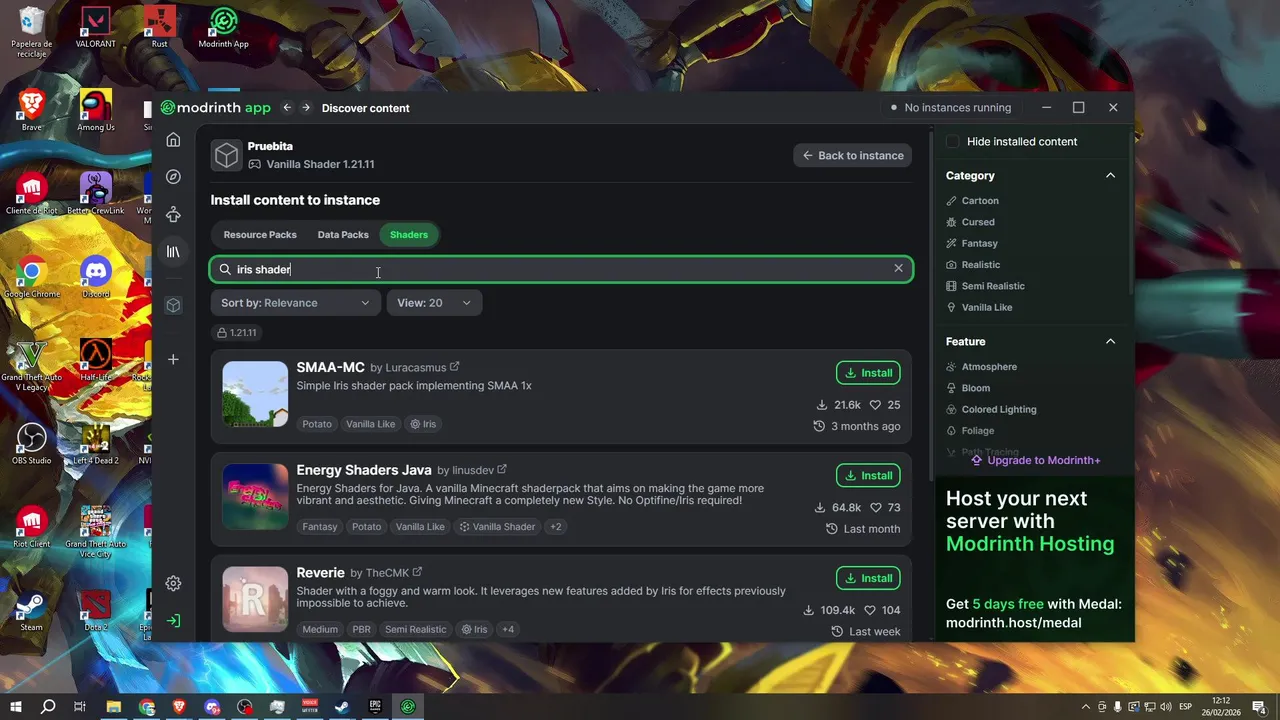Open the Modrinth App desktop shortcut

(223, 28)
